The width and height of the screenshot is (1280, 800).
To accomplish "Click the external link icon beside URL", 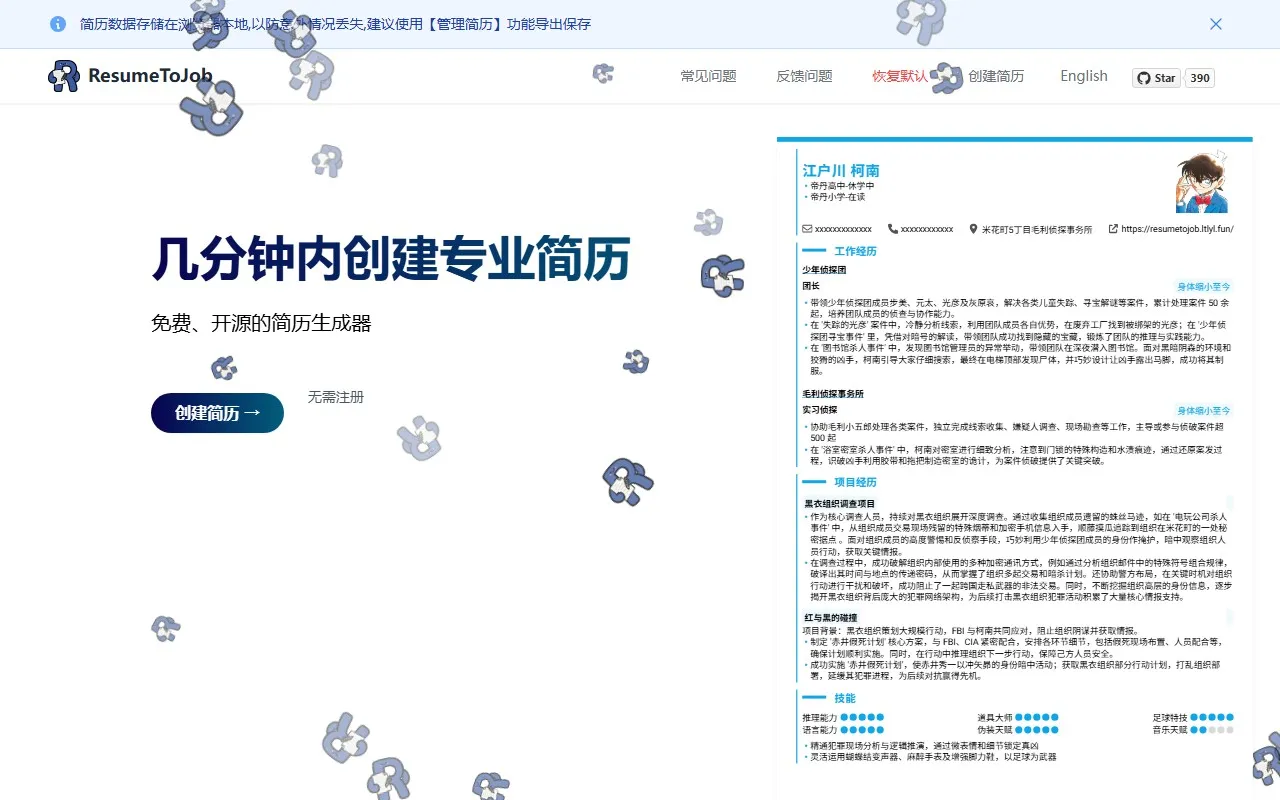I will (1113, 229).
